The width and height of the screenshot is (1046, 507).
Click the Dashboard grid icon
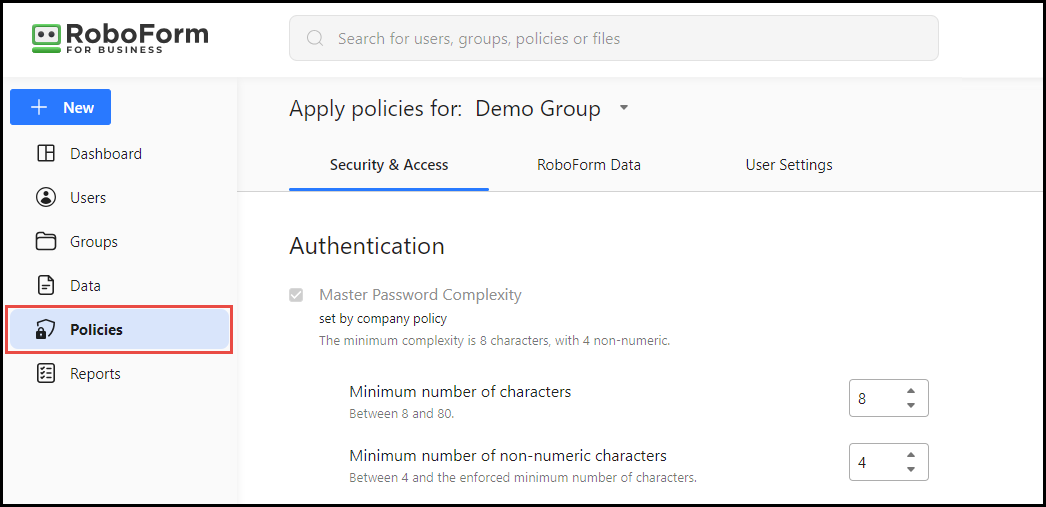[x=45, y=153]
